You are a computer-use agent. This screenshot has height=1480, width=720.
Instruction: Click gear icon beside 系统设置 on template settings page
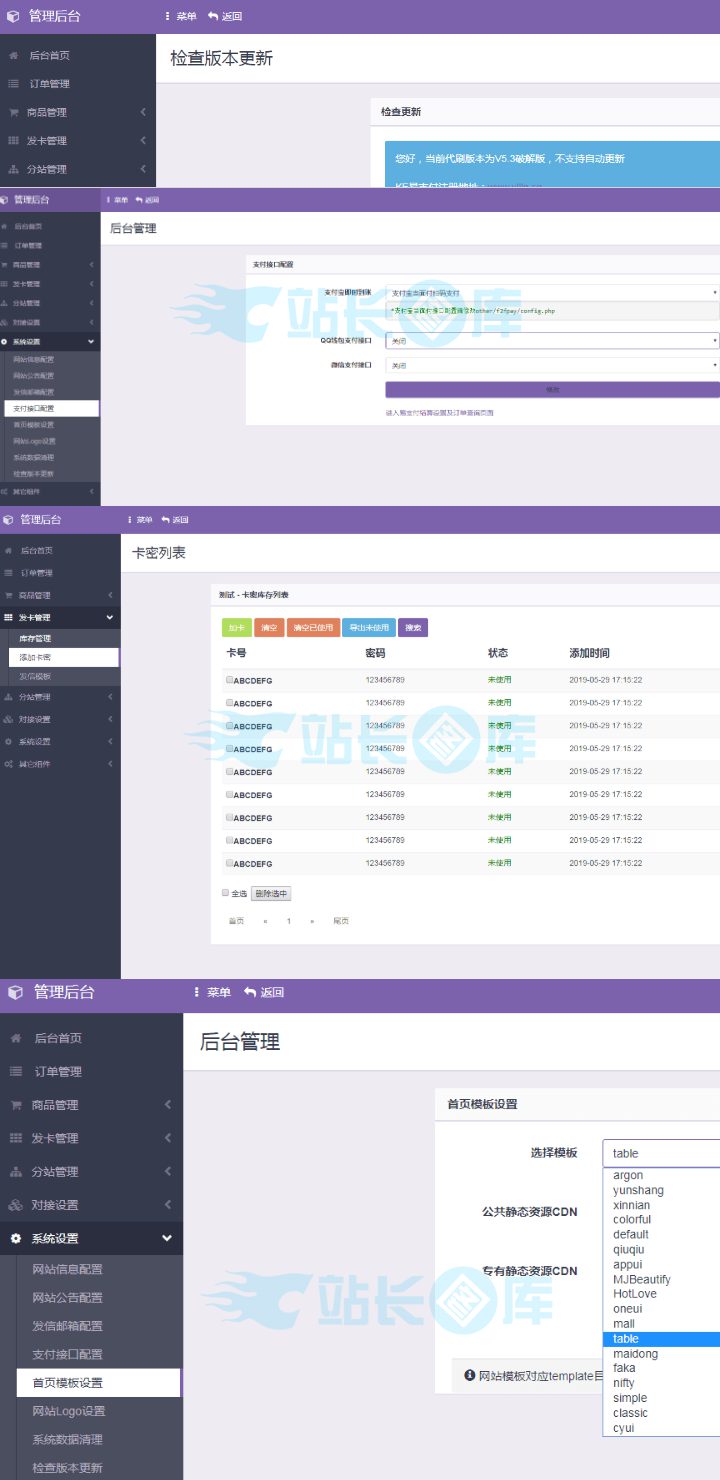click(16, 1238)
